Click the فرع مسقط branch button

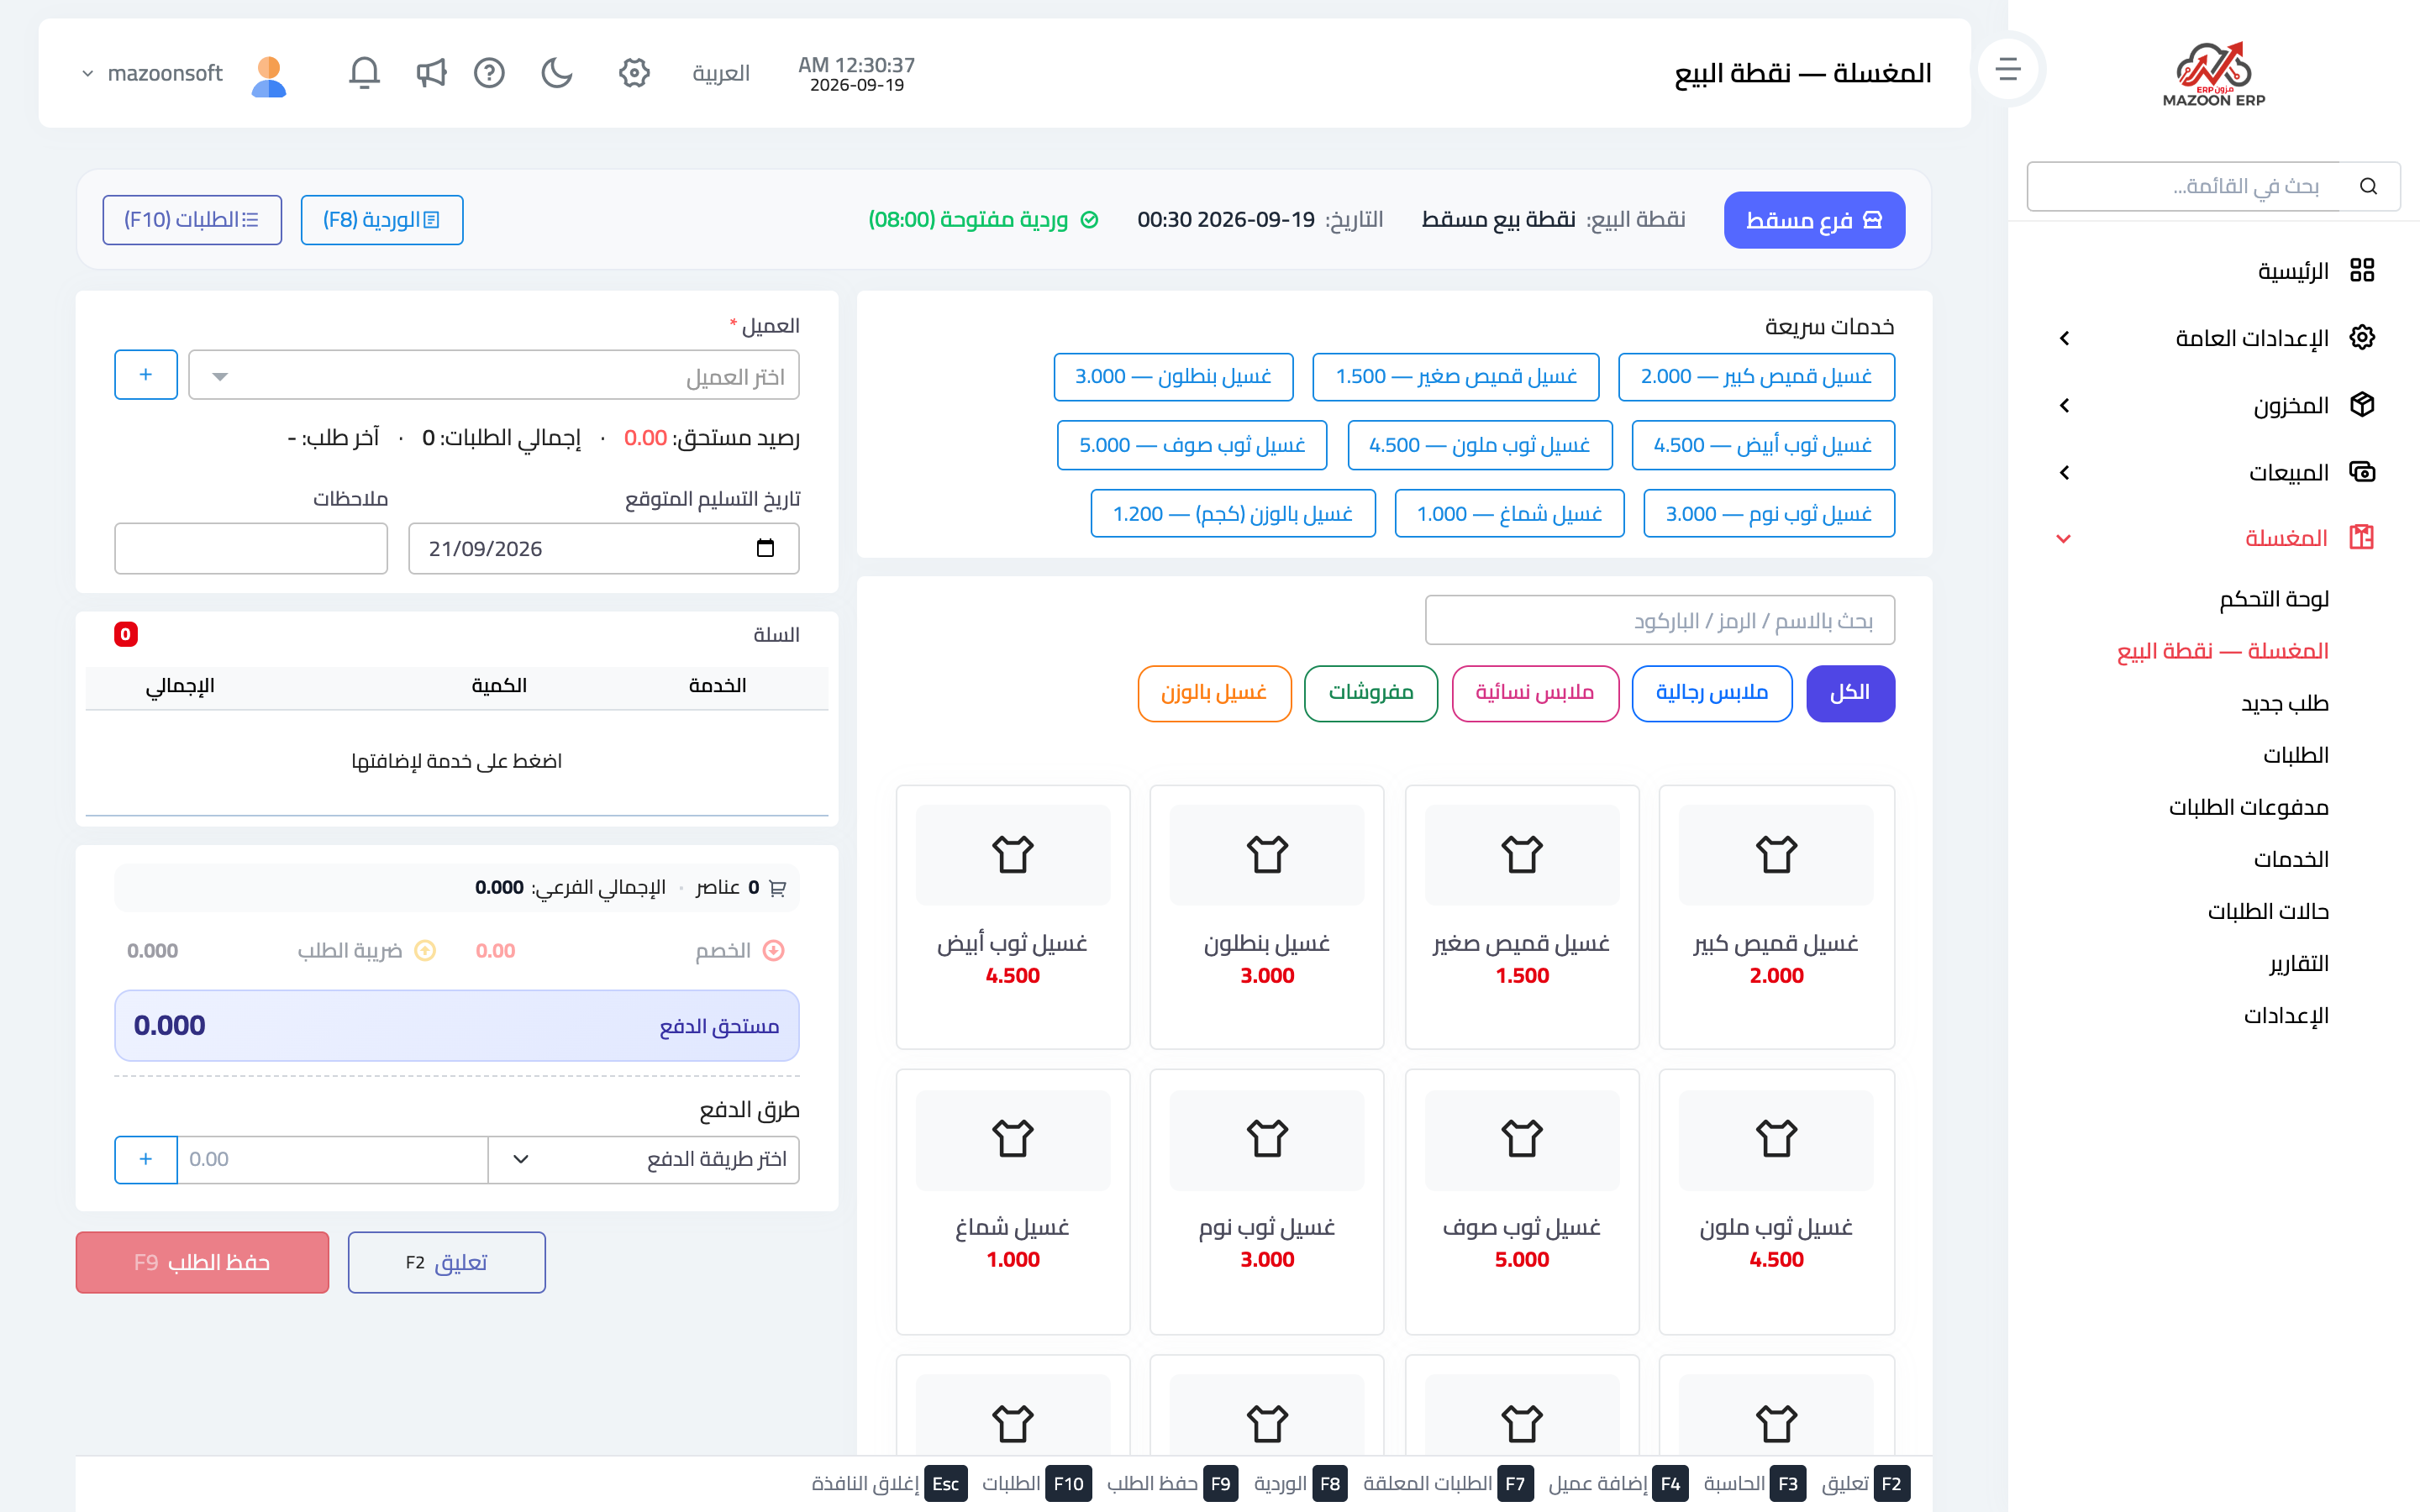click(x=1814, y=220)
